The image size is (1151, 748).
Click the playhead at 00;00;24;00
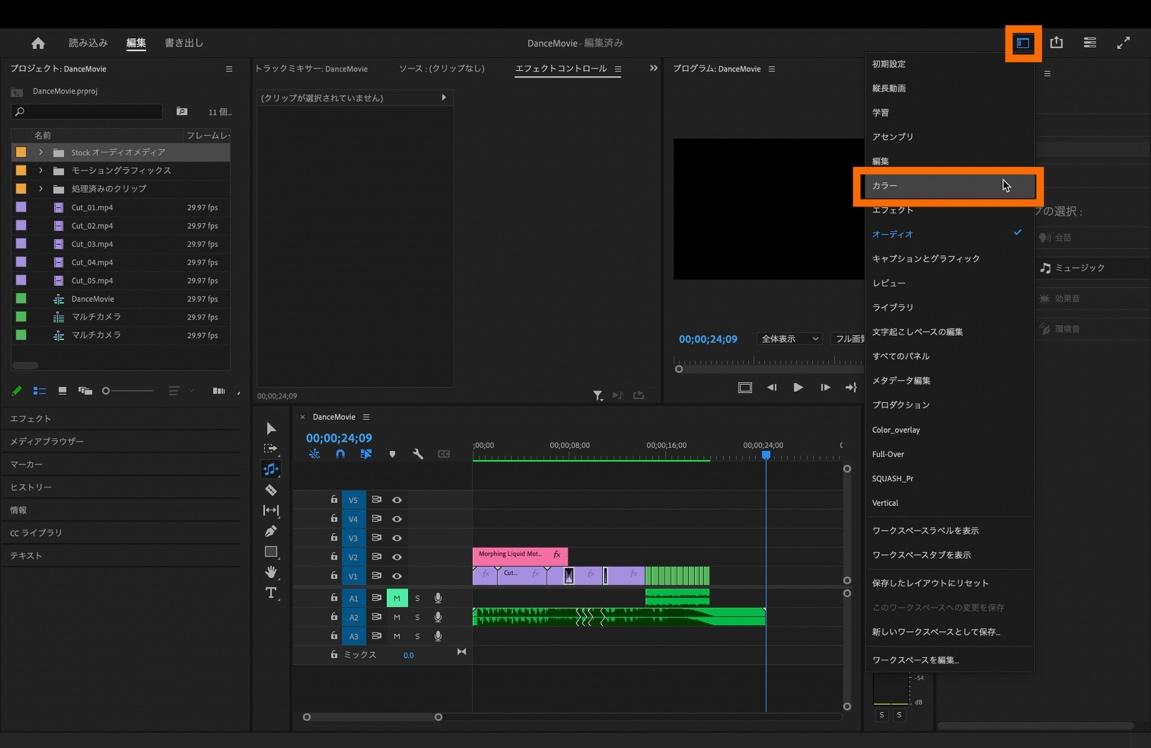coord(766,455)
